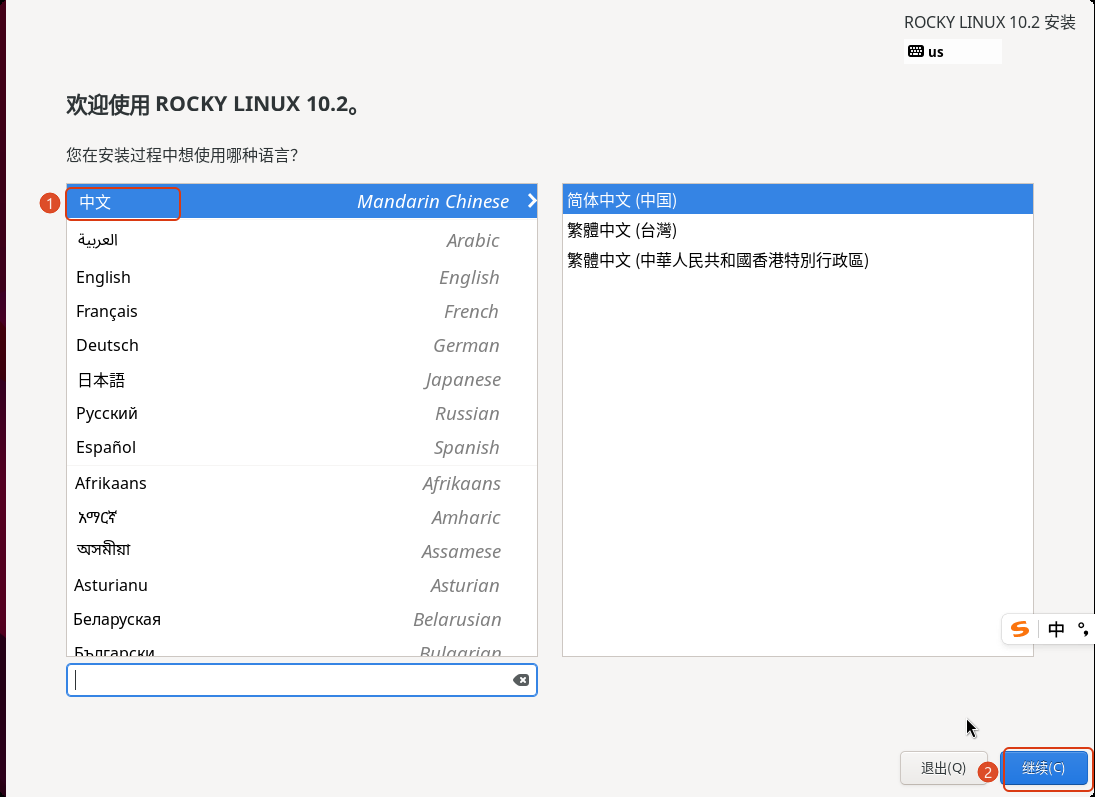
Task: Click the us keyboard layout label
Action: tap(936, 52)
